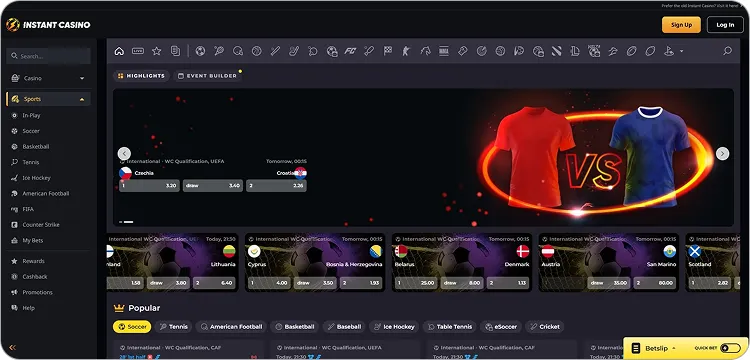Open American Football in the sidebar
This screenshot has height=360, width=750.
pyautogui.click(x=45, y=194)
